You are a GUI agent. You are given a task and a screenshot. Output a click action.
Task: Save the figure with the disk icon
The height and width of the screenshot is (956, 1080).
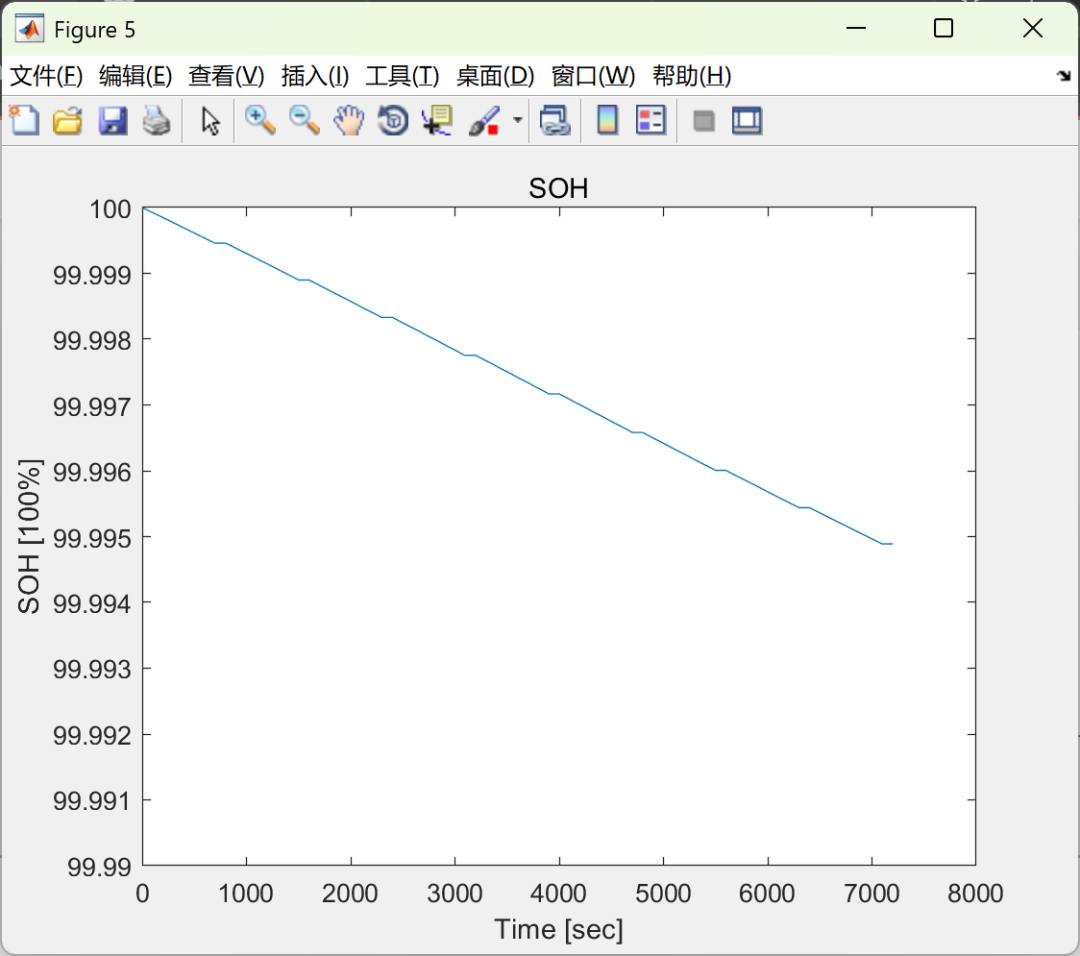112,120
